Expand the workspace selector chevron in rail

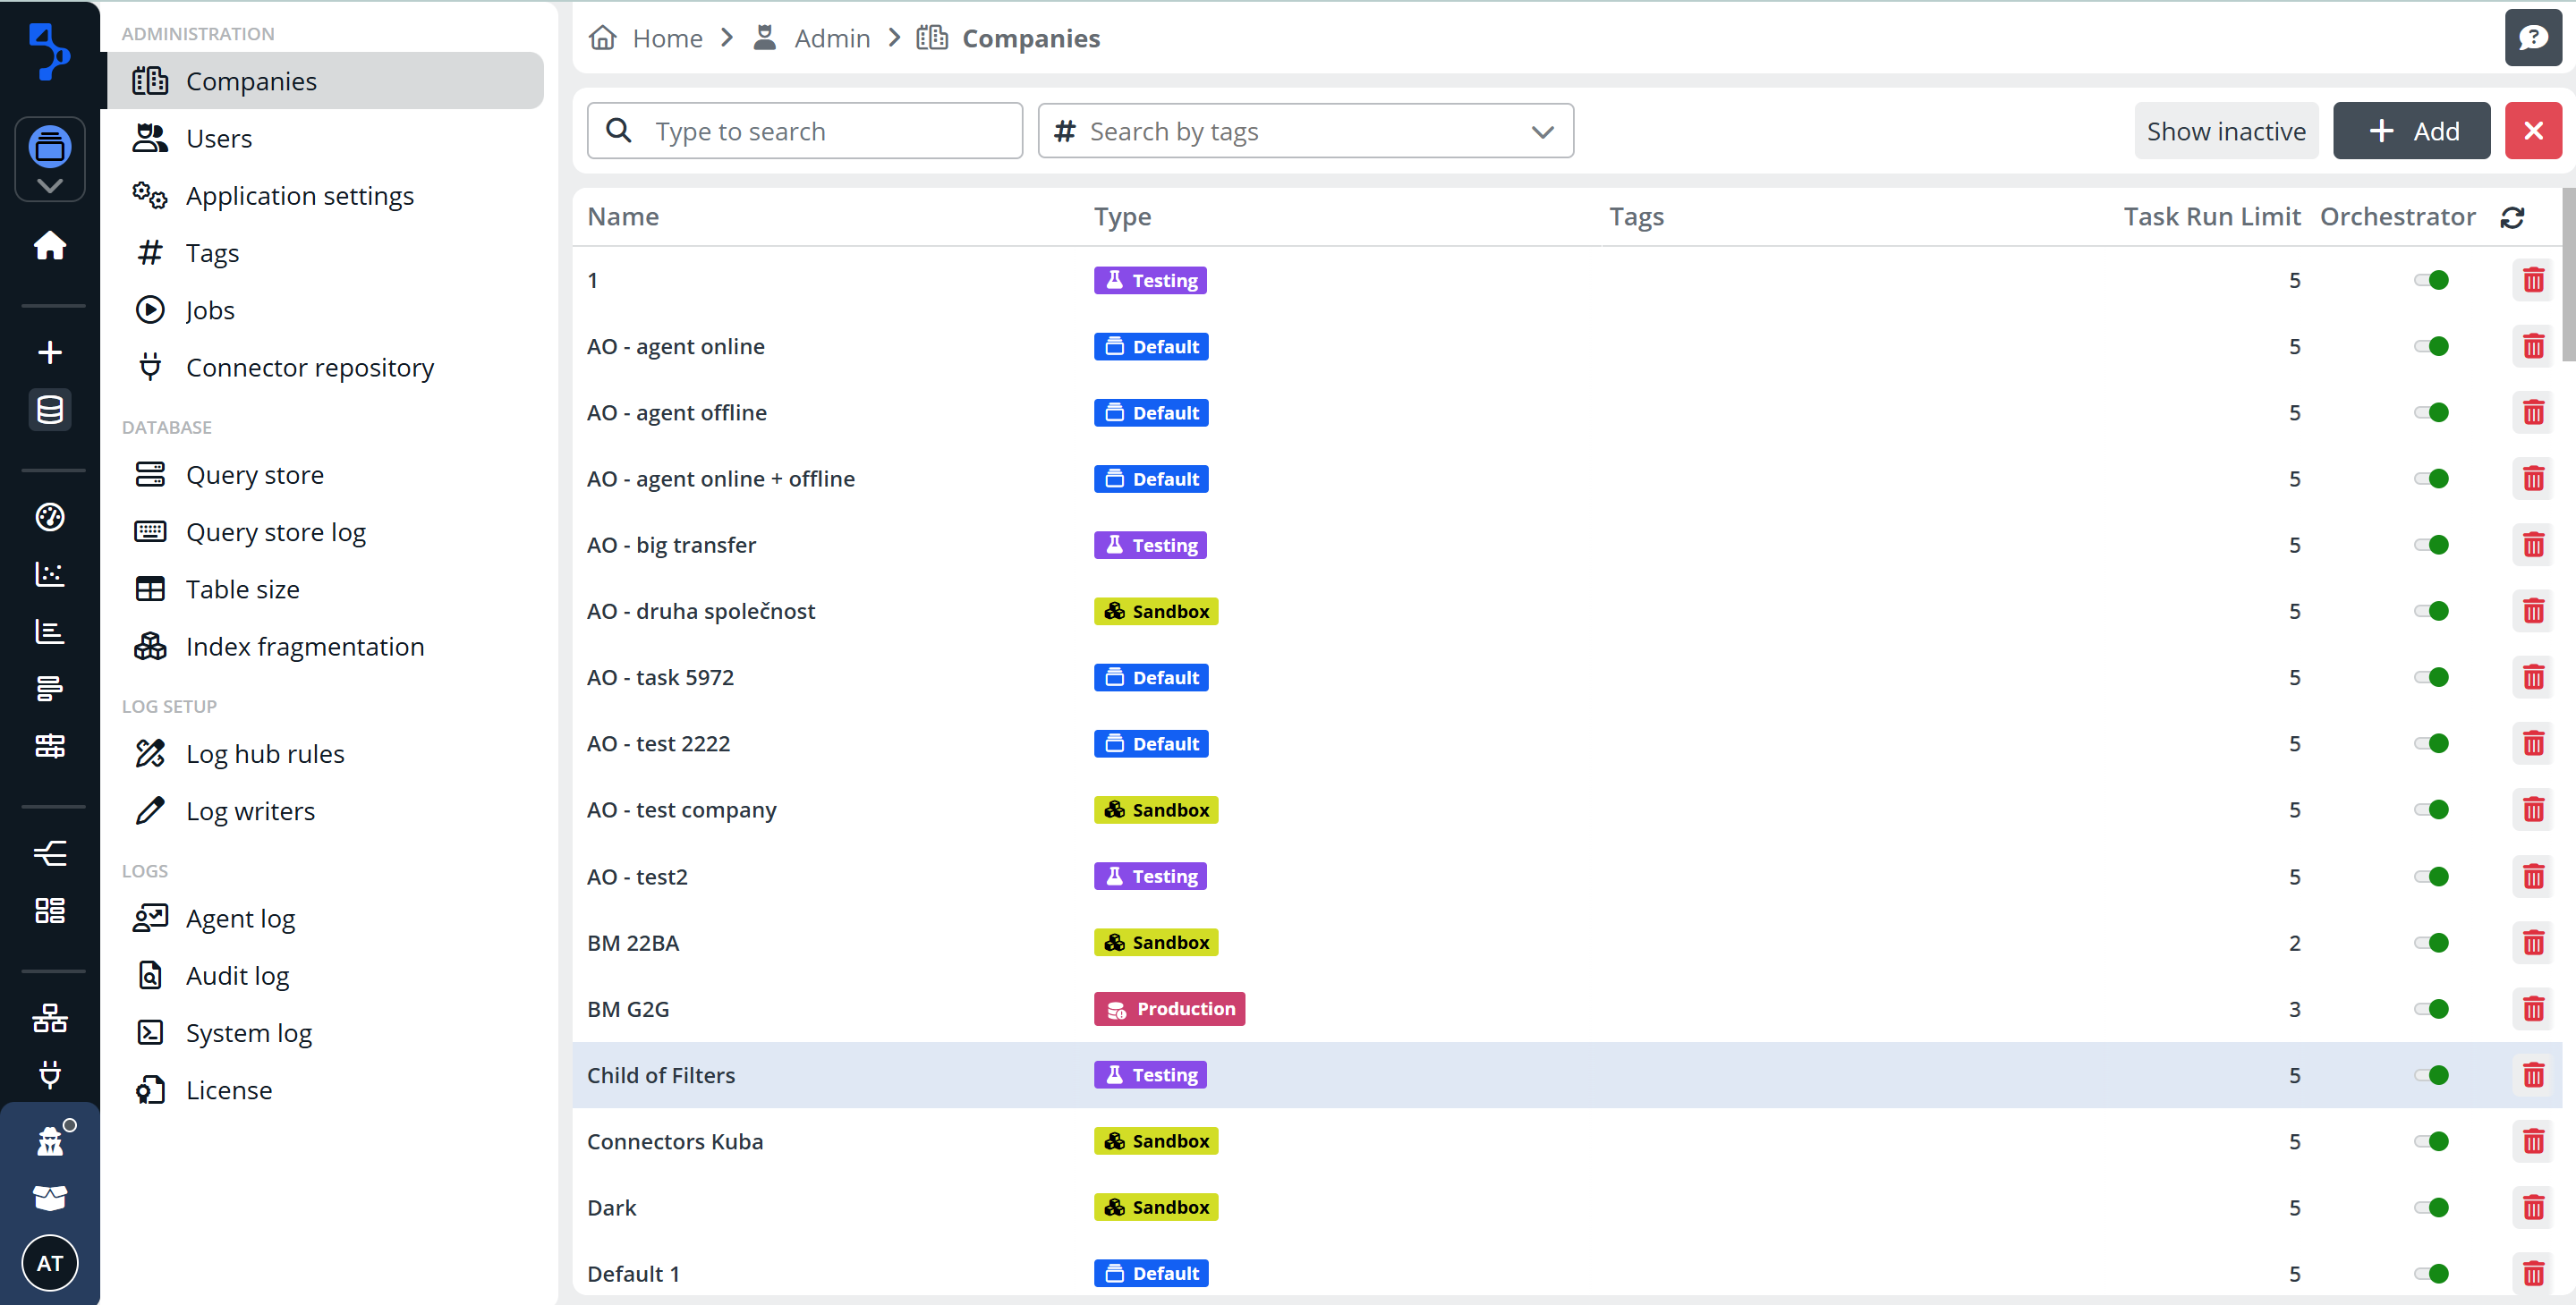(x=50, y=186)
